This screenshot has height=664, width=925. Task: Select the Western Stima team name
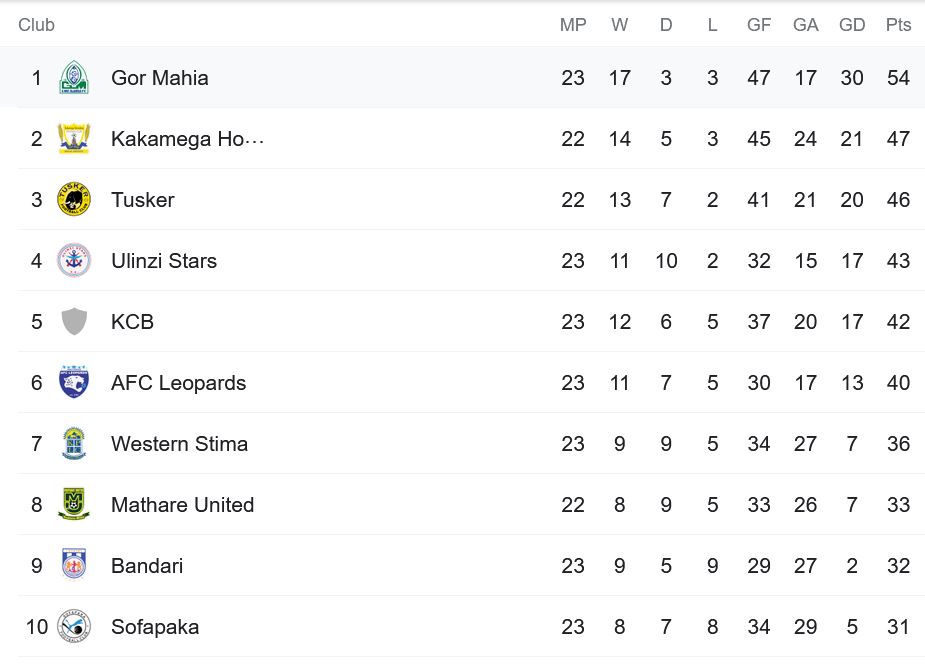179,443
